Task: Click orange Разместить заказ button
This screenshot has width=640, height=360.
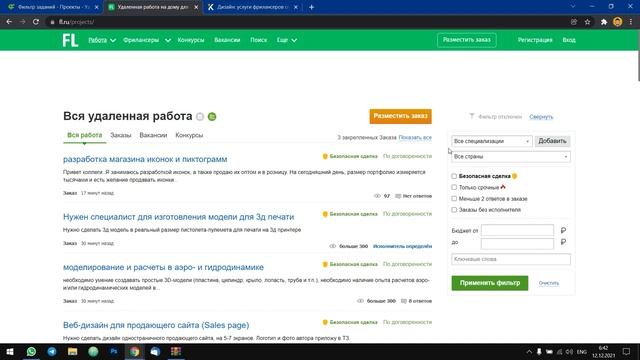Action: [400, 116]
